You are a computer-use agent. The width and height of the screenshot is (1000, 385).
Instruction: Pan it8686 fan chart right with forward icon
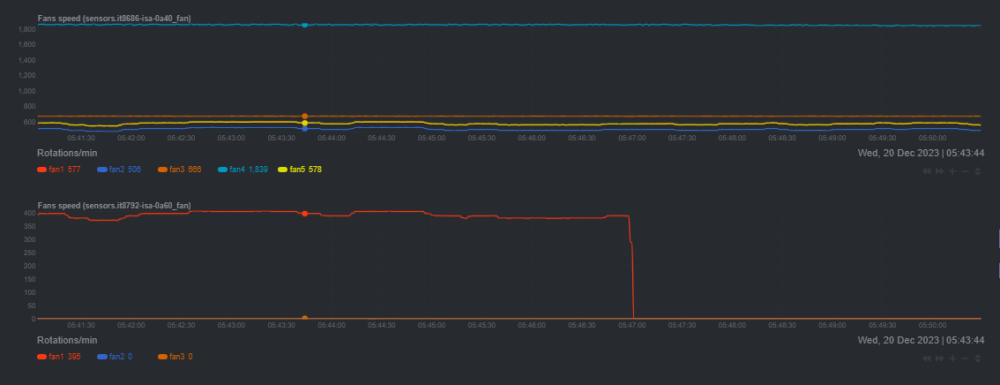(939, 171)
